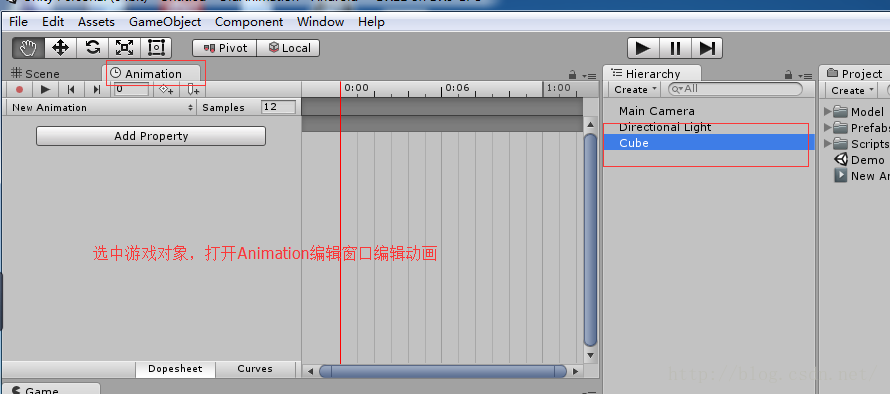Select the Prefabs folder icon
The width and height of the screenshot is (890, 394).
[841, 127]
